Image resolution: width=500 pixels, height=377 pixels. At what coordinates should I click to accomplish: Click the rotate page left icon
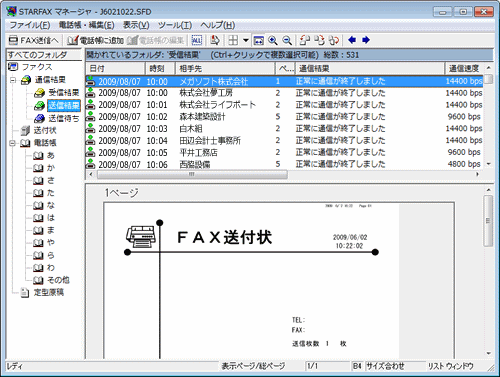[305, 41]
